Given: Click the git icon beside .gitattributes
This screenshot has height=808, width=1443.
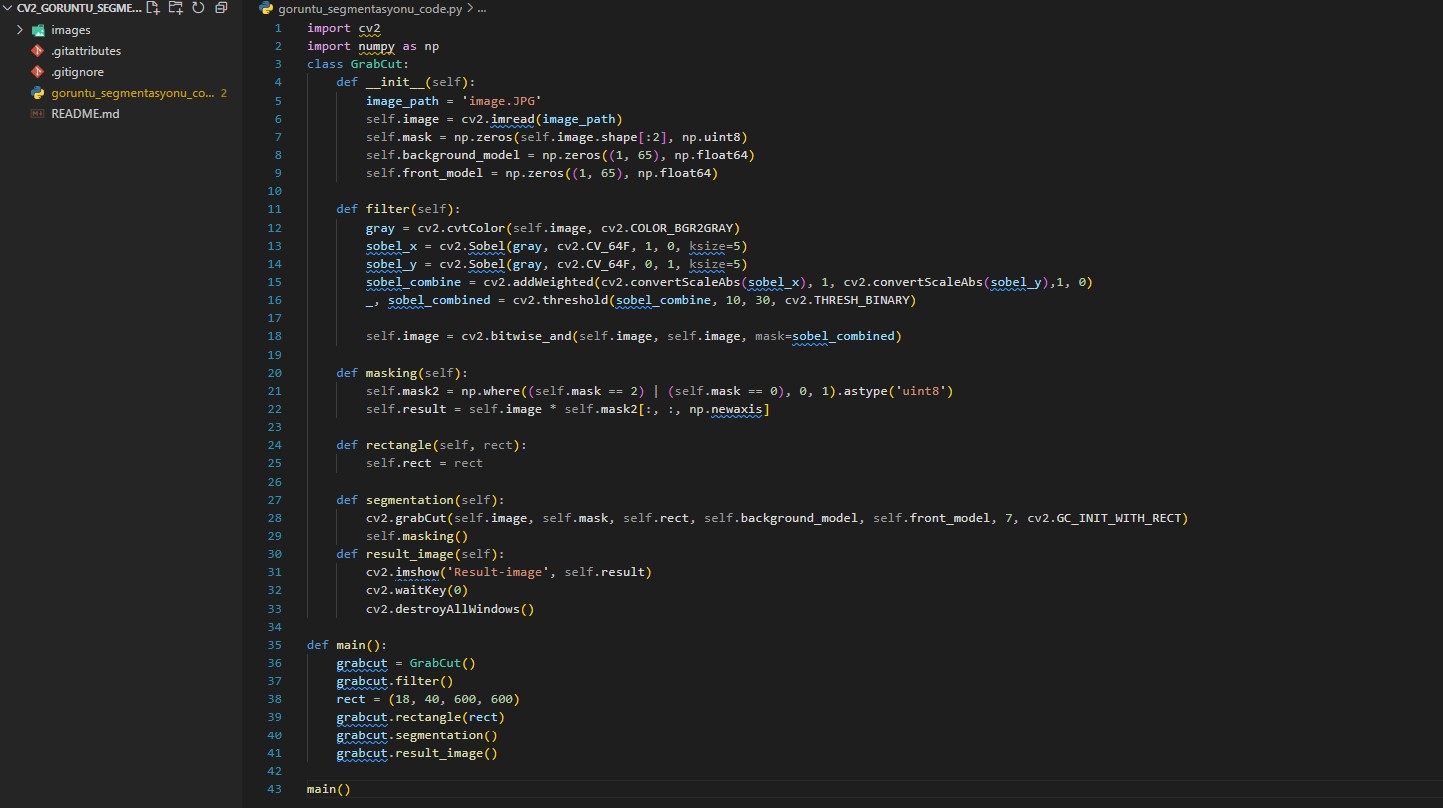Looking at the screenshot, I should coord(38,51).
